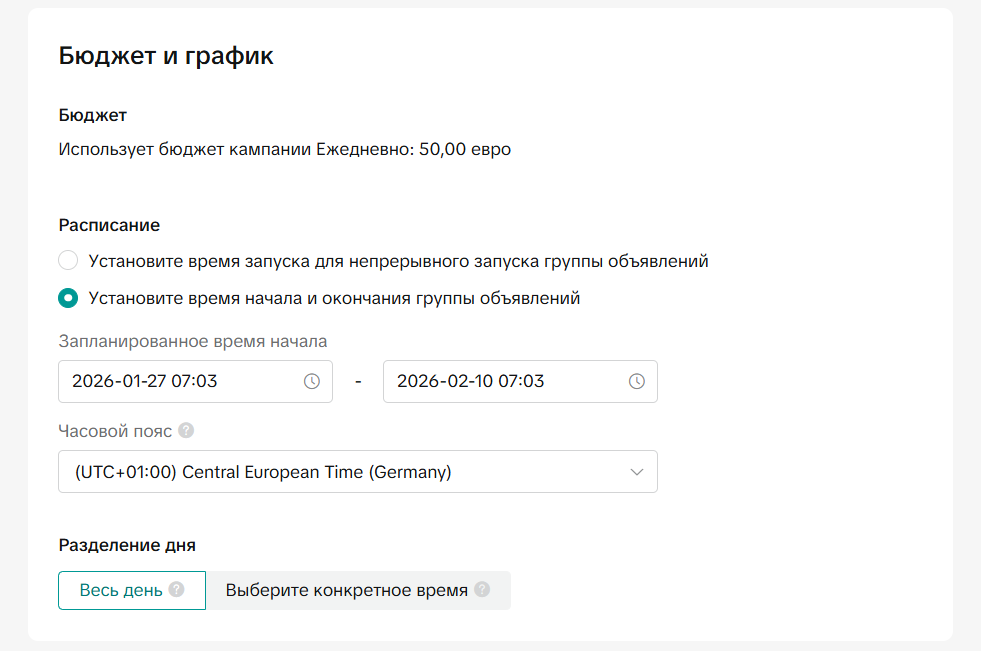Click the chevron arrow of the timezone selector
Screen dimensions: 981x651
coord(637,472)
